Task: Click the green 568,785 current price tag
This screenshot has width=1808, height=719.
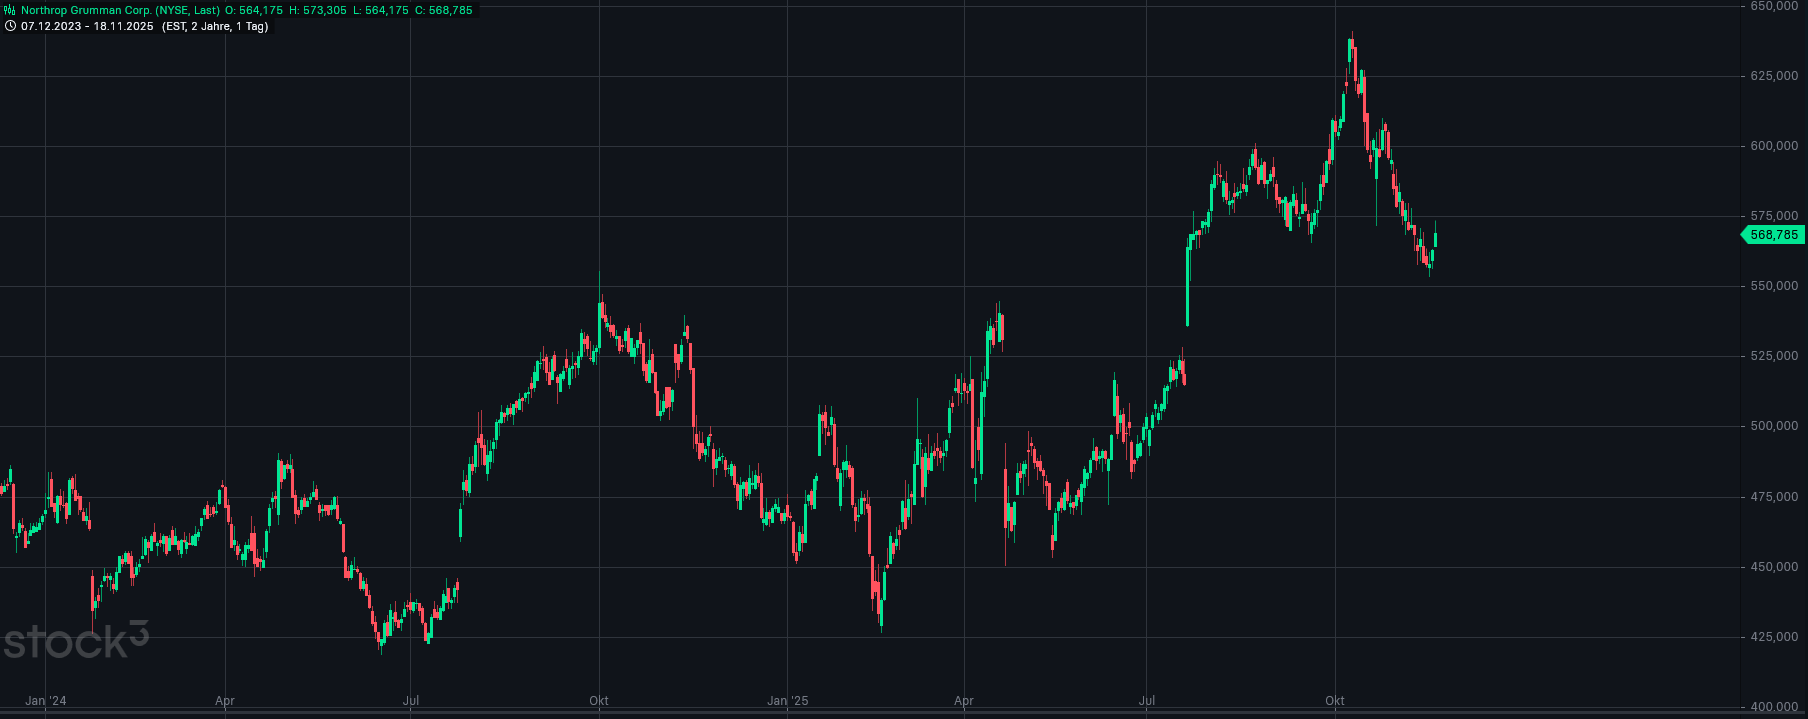Action: 1773,235
